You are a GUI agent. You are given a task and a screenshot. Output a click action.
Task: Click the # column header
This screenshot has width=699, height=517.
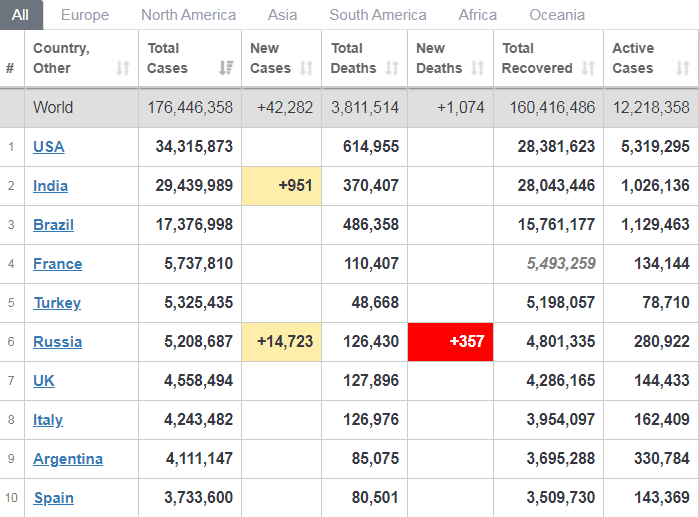click(x=10, y=68)
